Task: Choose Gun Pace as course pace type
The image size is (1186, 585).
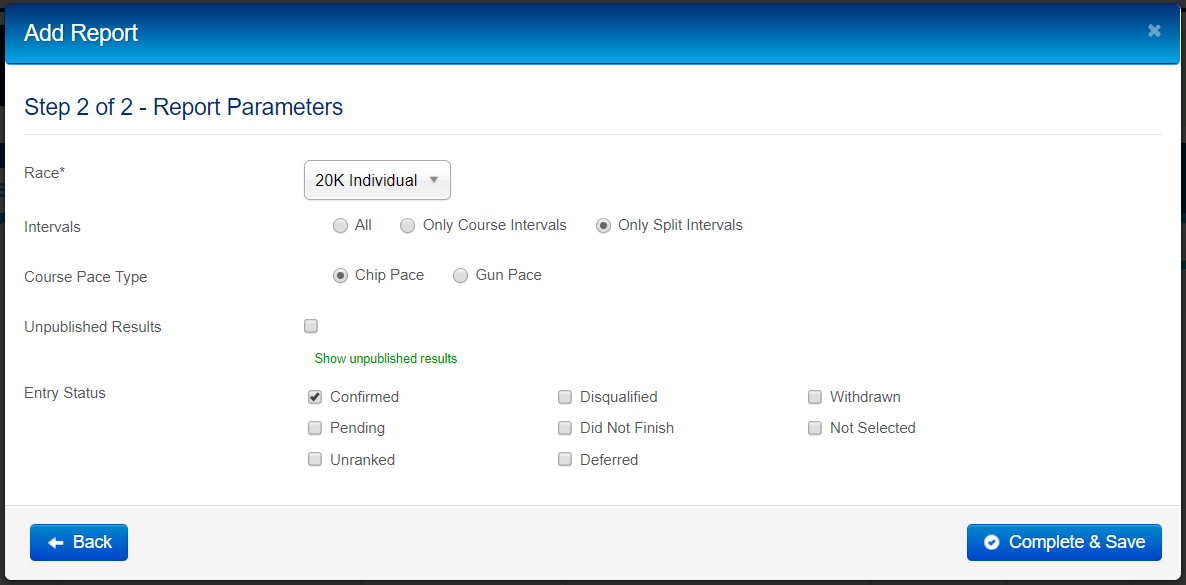Action: pos(461,275)
